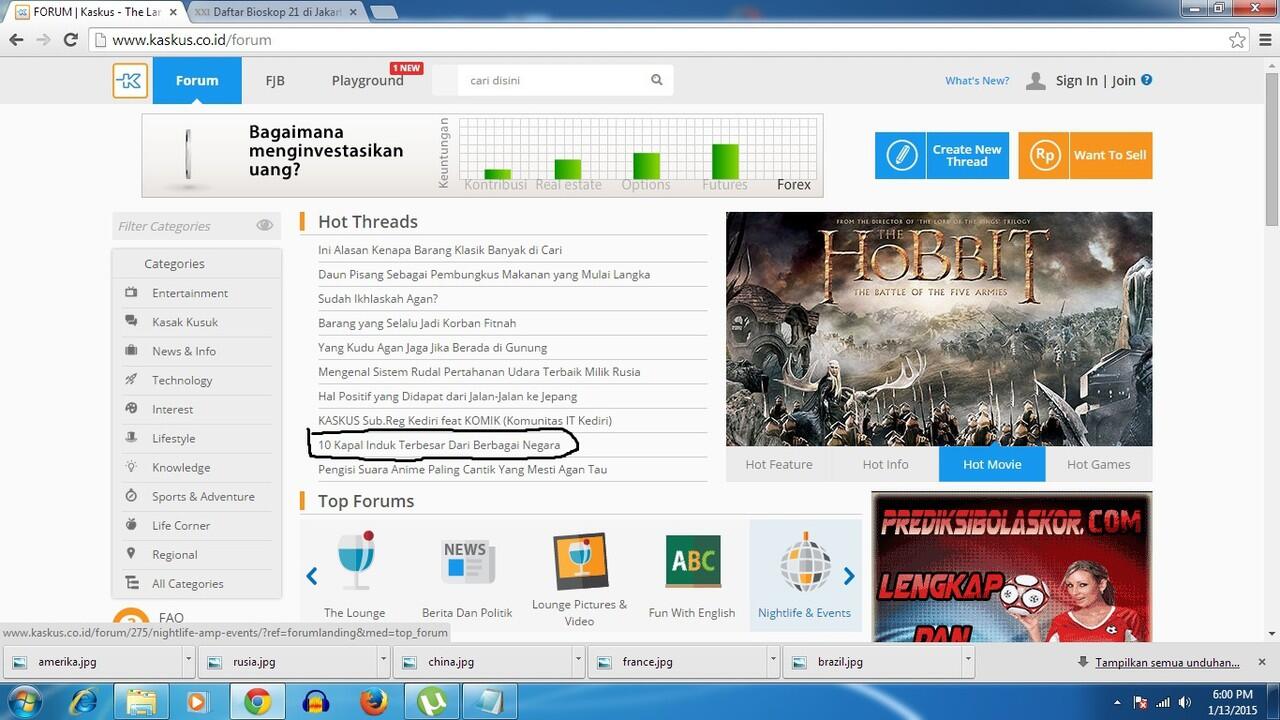Open Windows Media Player from the taskbar
Screen dimensions: 1280x720
pyautogui.click(x=199, y=702)
